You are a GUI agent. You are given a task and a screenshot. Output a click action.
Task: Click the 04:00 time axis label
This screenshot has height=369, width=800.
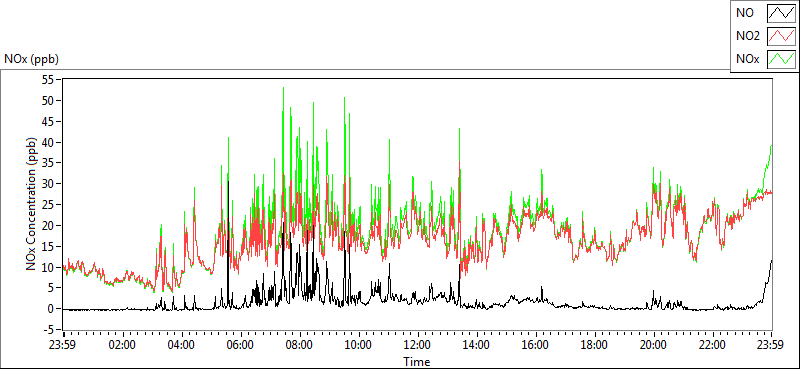pos(182,345)
